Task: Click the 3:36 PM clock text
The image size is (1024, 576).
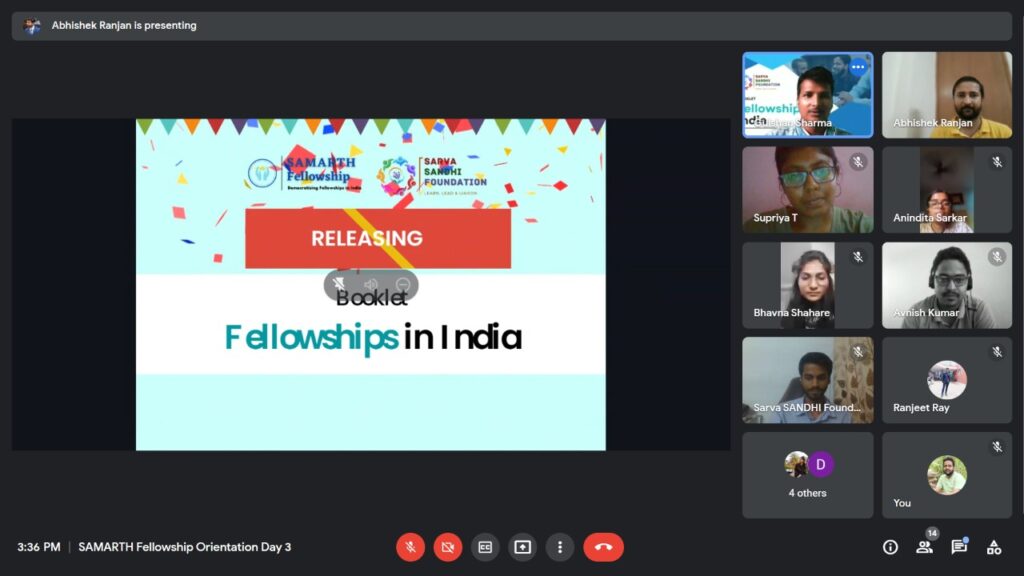Action: (x=39, y=547)
